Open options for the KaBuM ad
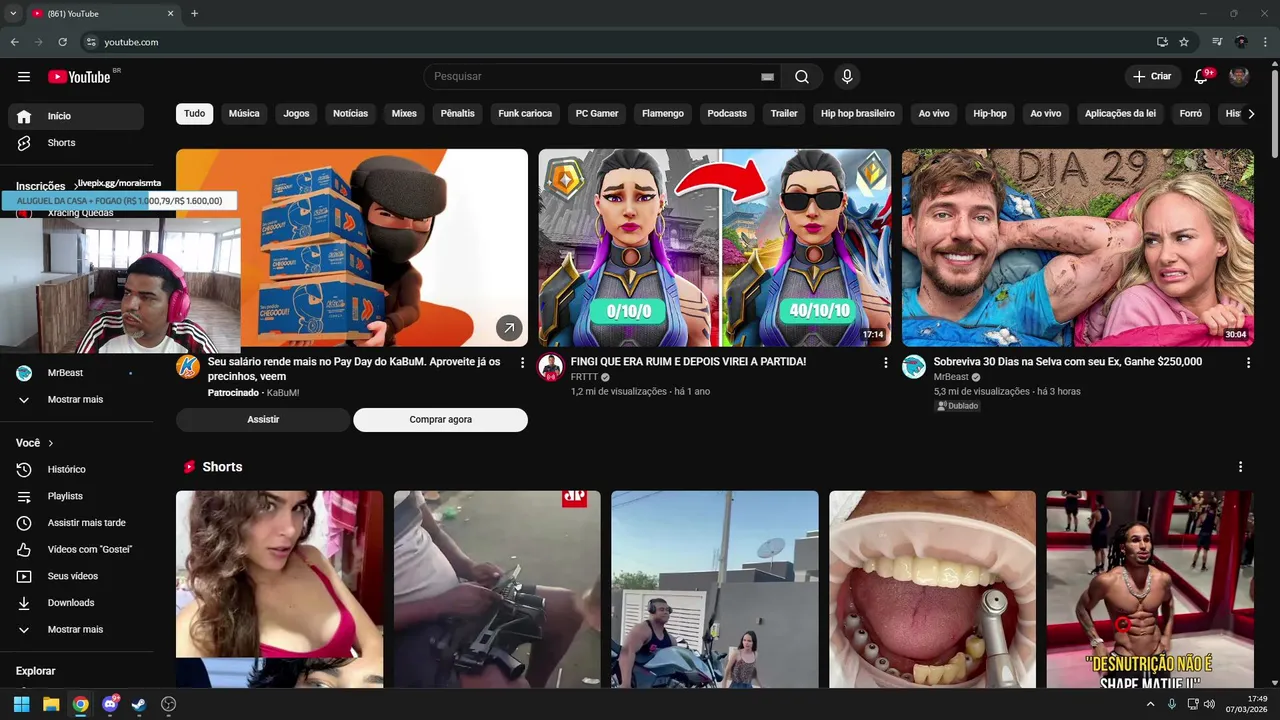The image size is (1280, 720). [522, 363]
